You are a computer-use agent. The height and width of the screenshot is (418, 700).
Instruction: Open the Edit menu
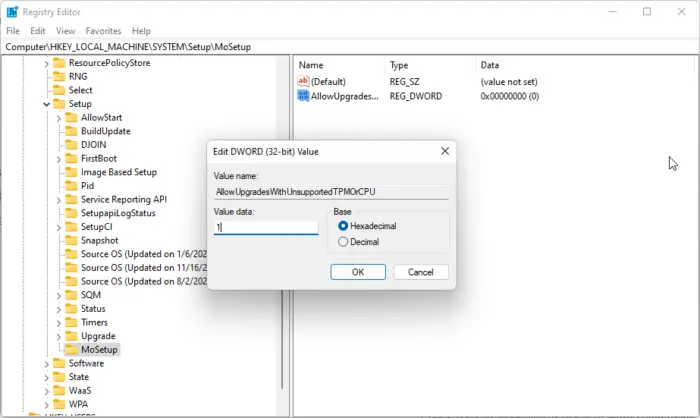pyautogui.click(x=38, y=31)
